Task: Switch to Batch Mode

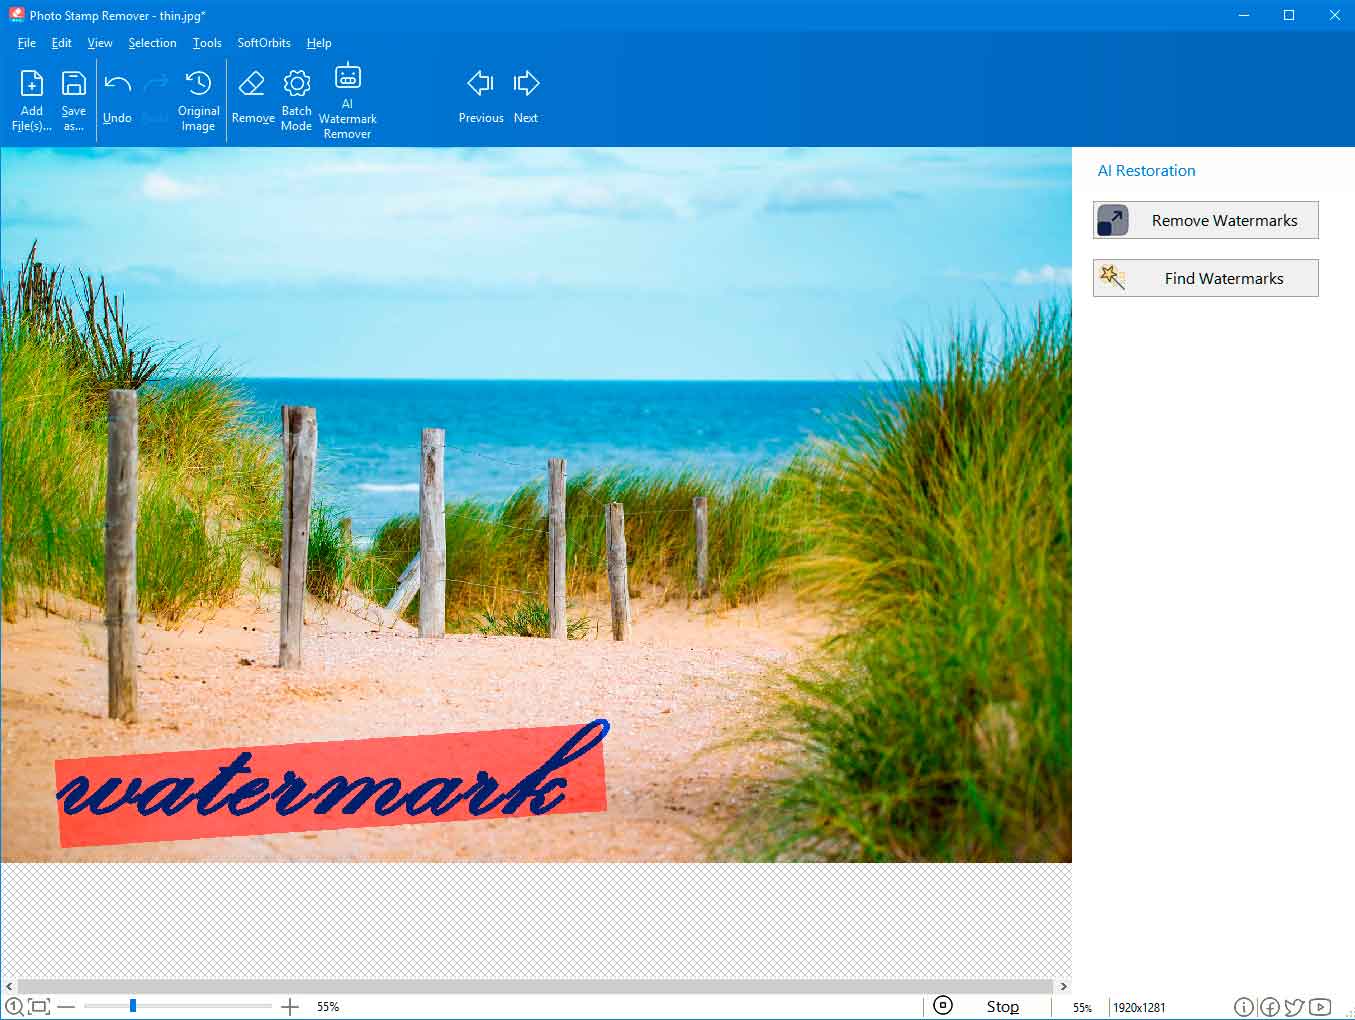Action: [296, 97]
